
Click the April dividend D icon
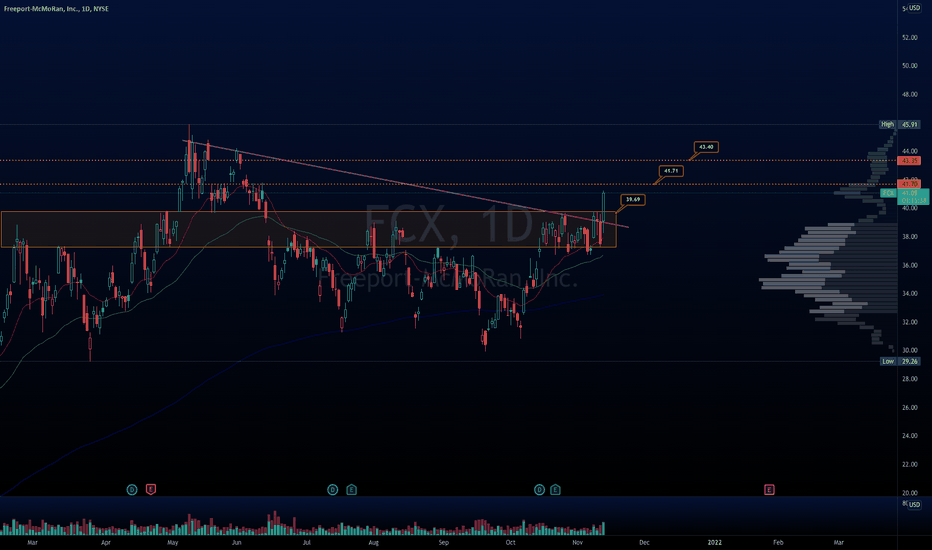pyautogui.click(x=132, y=490)
